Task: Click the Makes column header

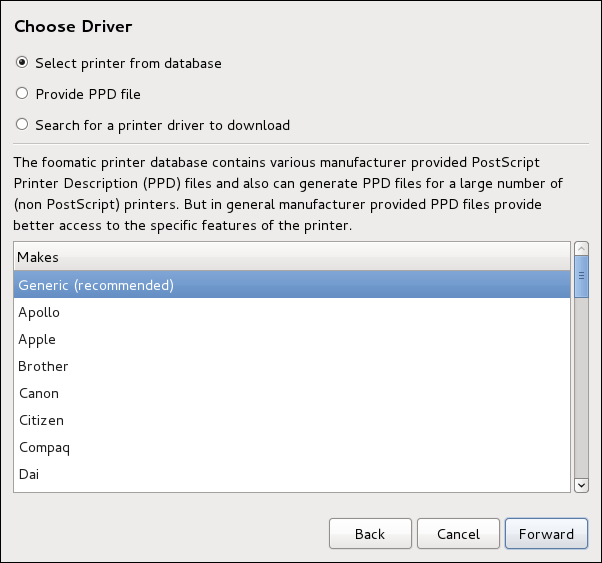Action: point(292,257)
